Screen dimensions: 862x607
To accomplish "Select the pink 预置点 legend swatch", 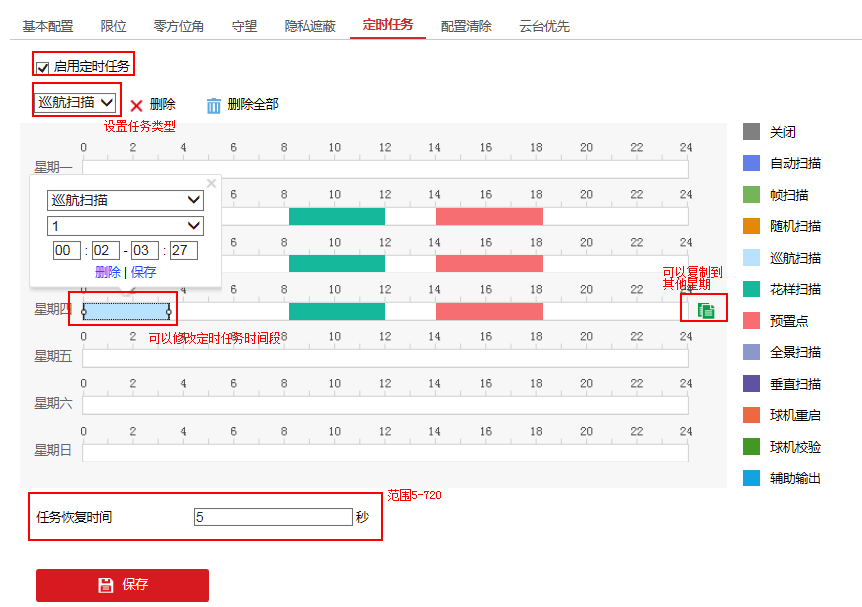I will 752,321.
